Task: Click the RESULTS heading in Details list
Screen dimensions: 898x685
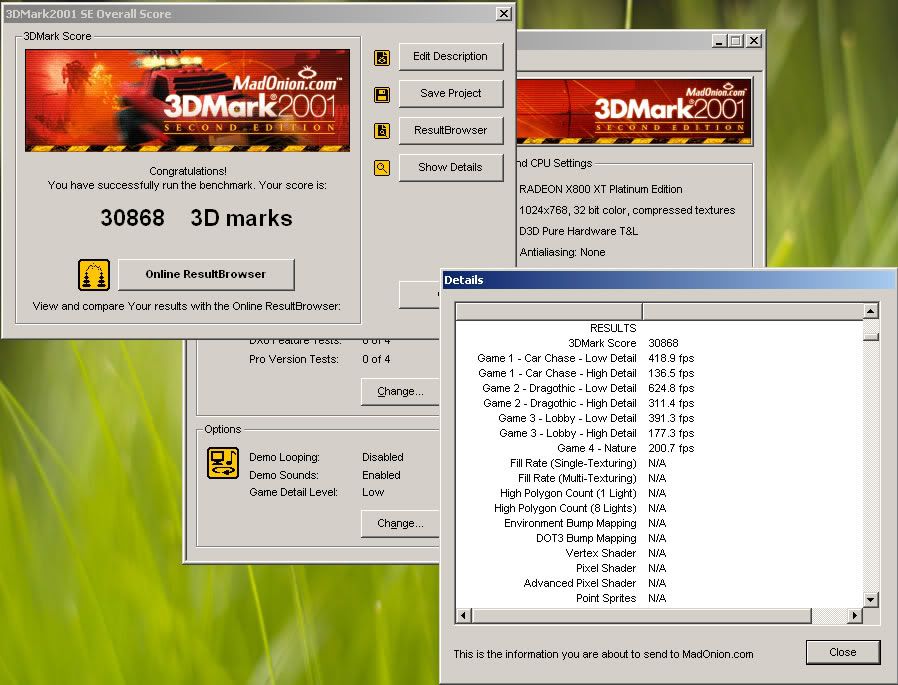Action: [613, 328]
